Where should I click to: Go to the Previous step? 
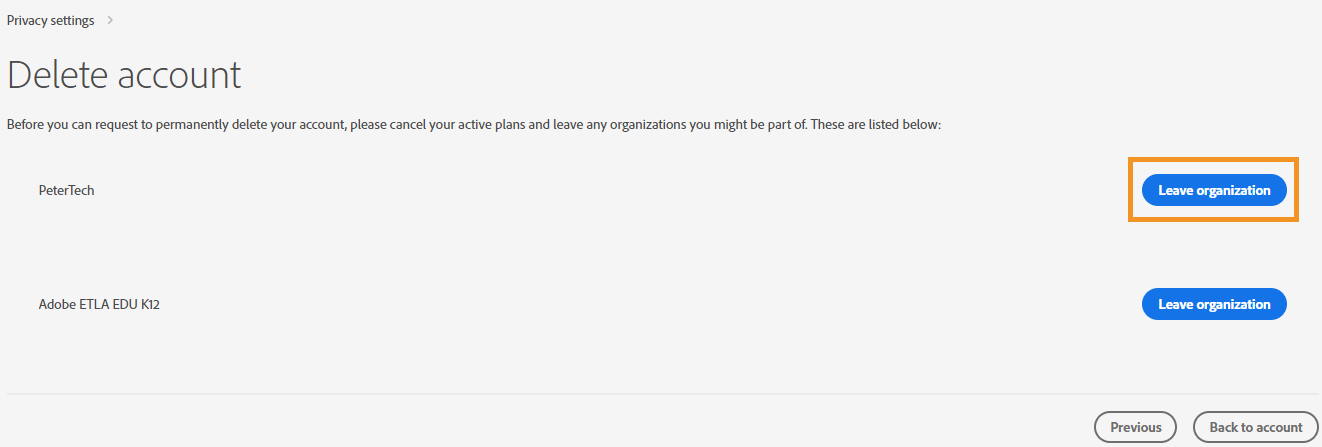1135,427
